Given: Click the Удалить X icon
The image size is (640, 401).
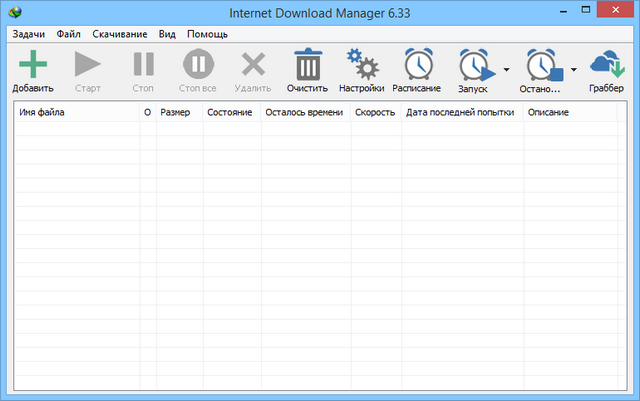Looking at the screenshot, I should pos(253,66).
